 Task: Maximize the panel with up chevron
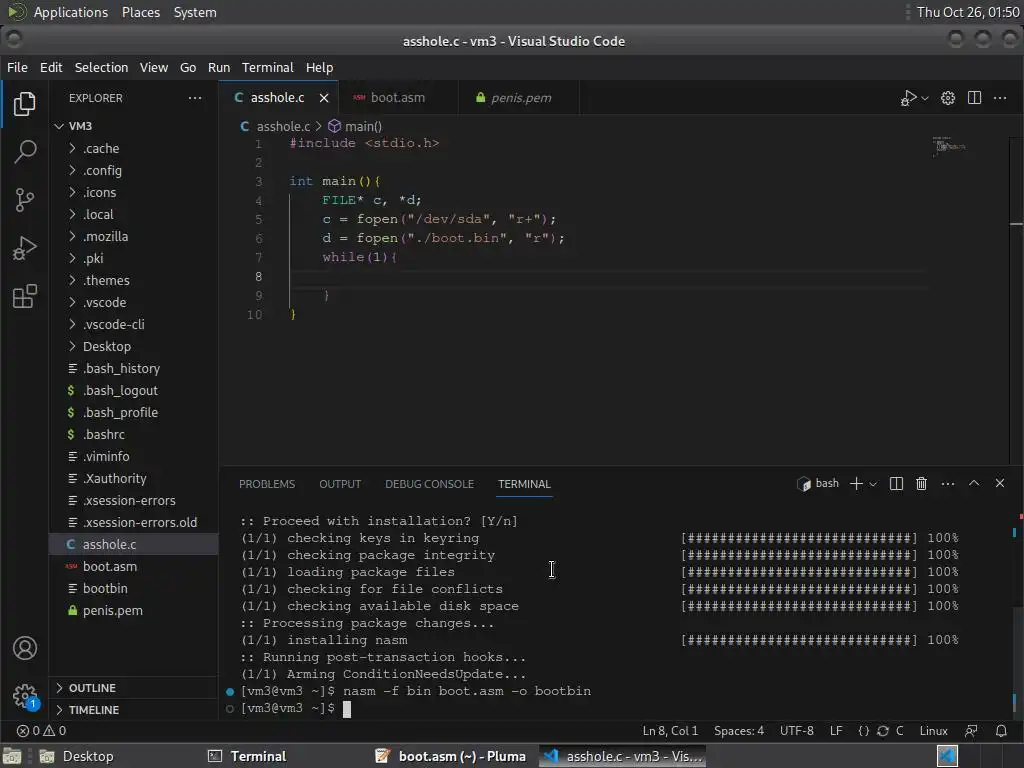[974, 483]
